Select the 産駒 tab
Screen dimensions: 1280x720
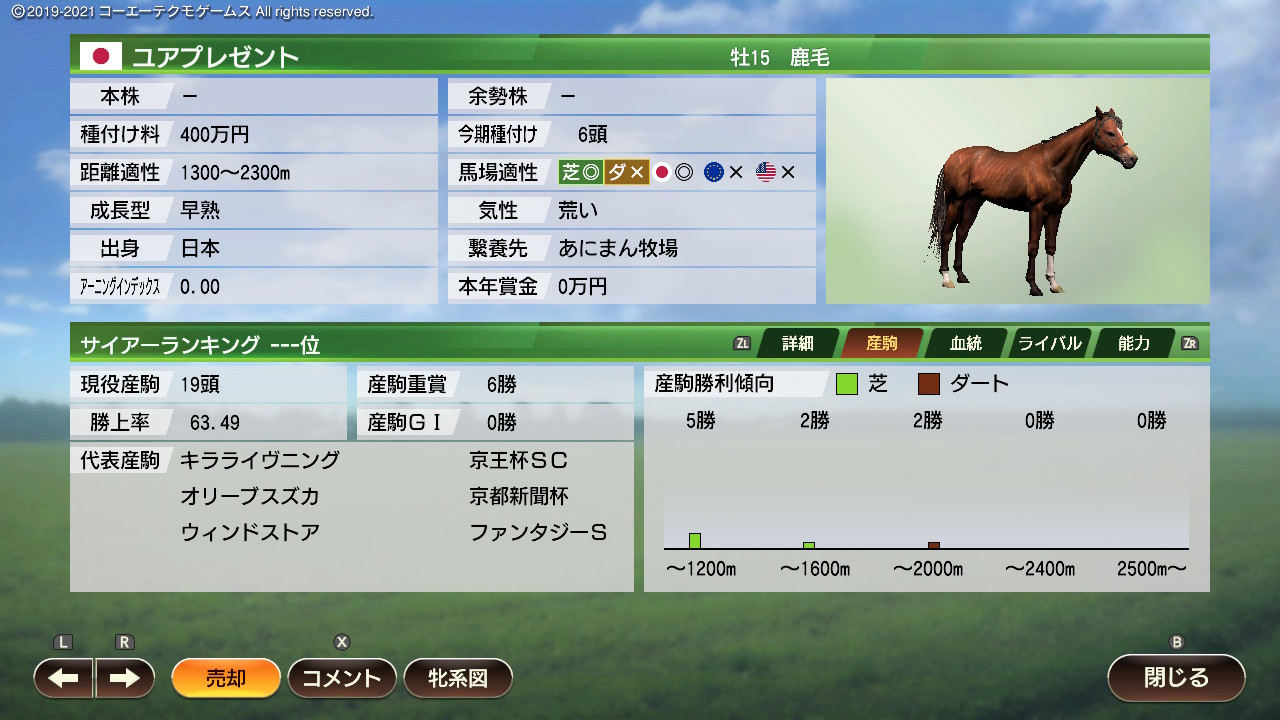point(882,343)
